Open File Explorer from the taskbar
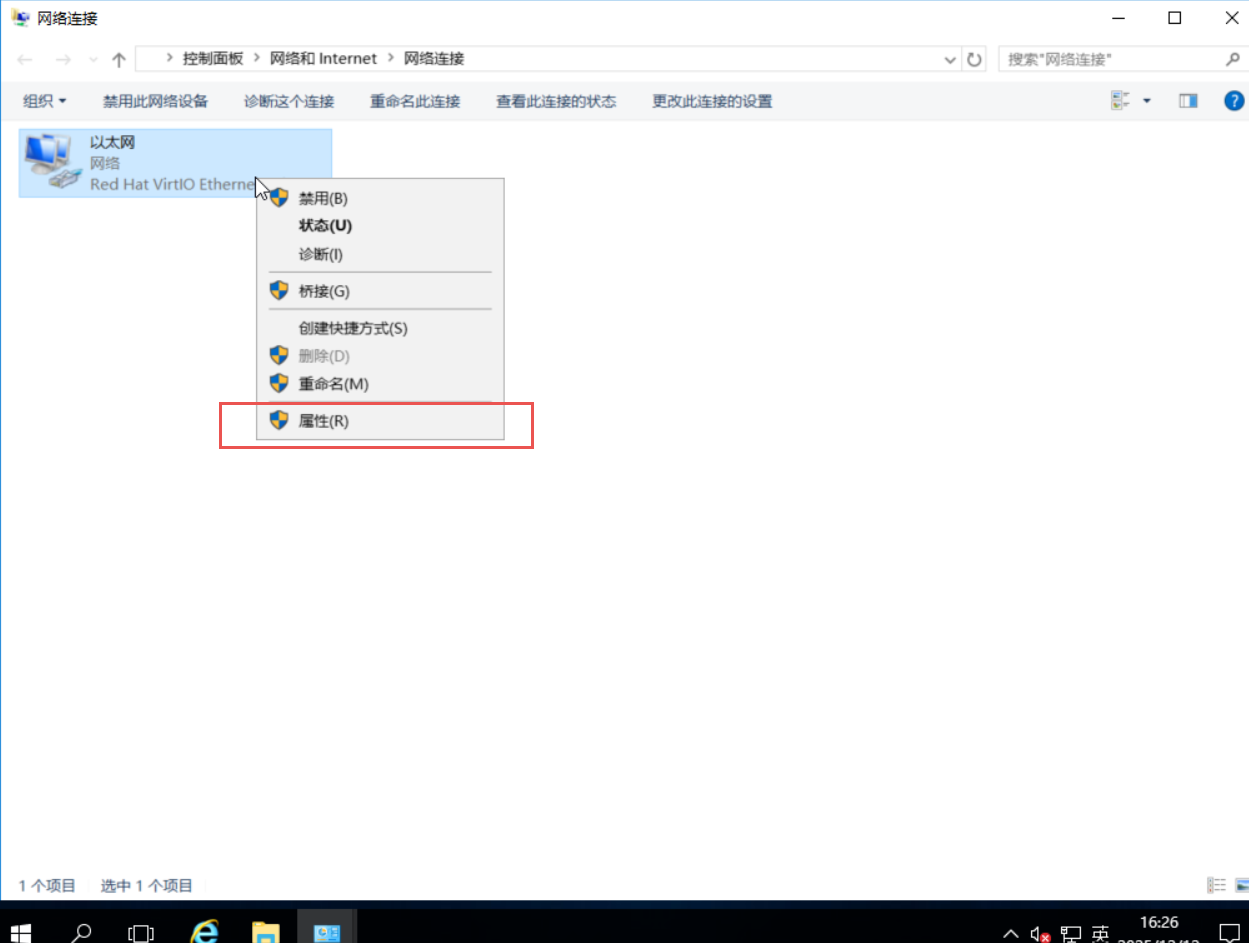1249x943 pixels. click(x=265, y=933)
